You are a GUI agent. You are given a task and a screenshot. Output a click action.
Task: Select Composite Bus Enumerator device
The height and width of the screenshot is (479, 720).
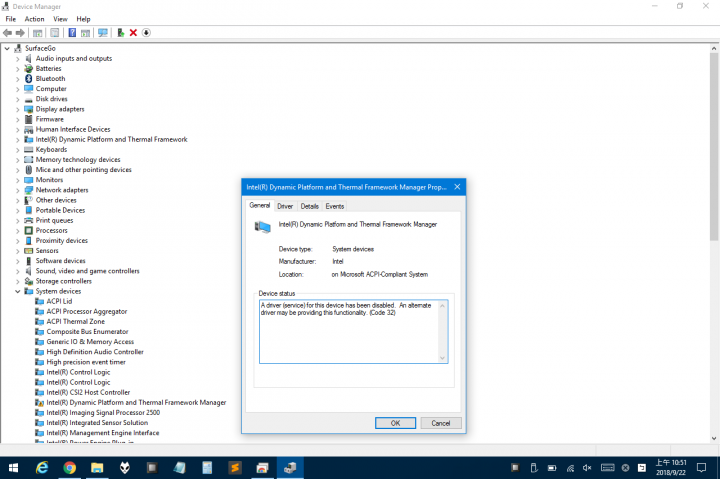click(87, 332)
